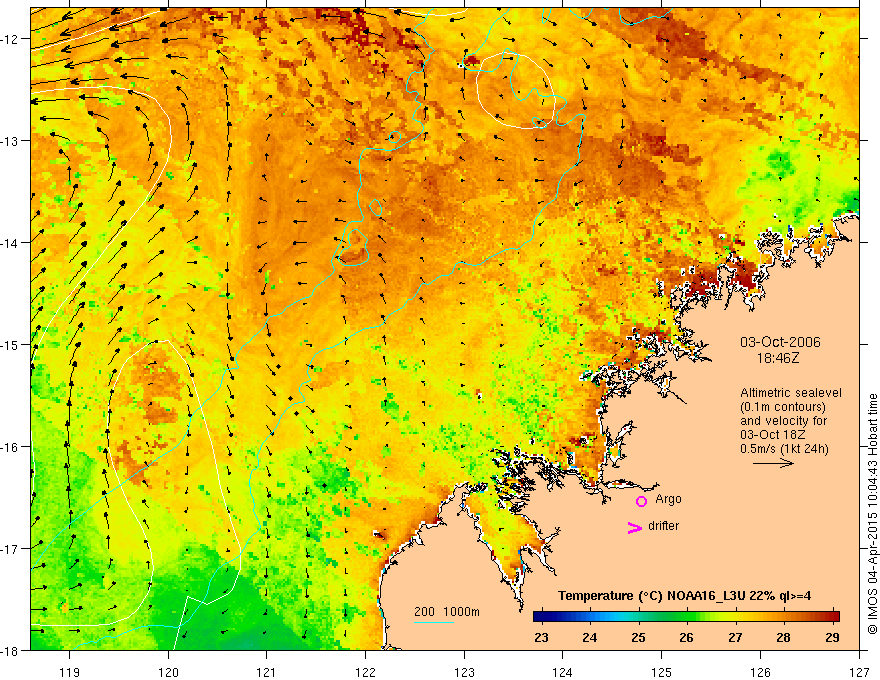Click the colorbar tick label 28
The image size is (880, 680).
coord(784,637)
